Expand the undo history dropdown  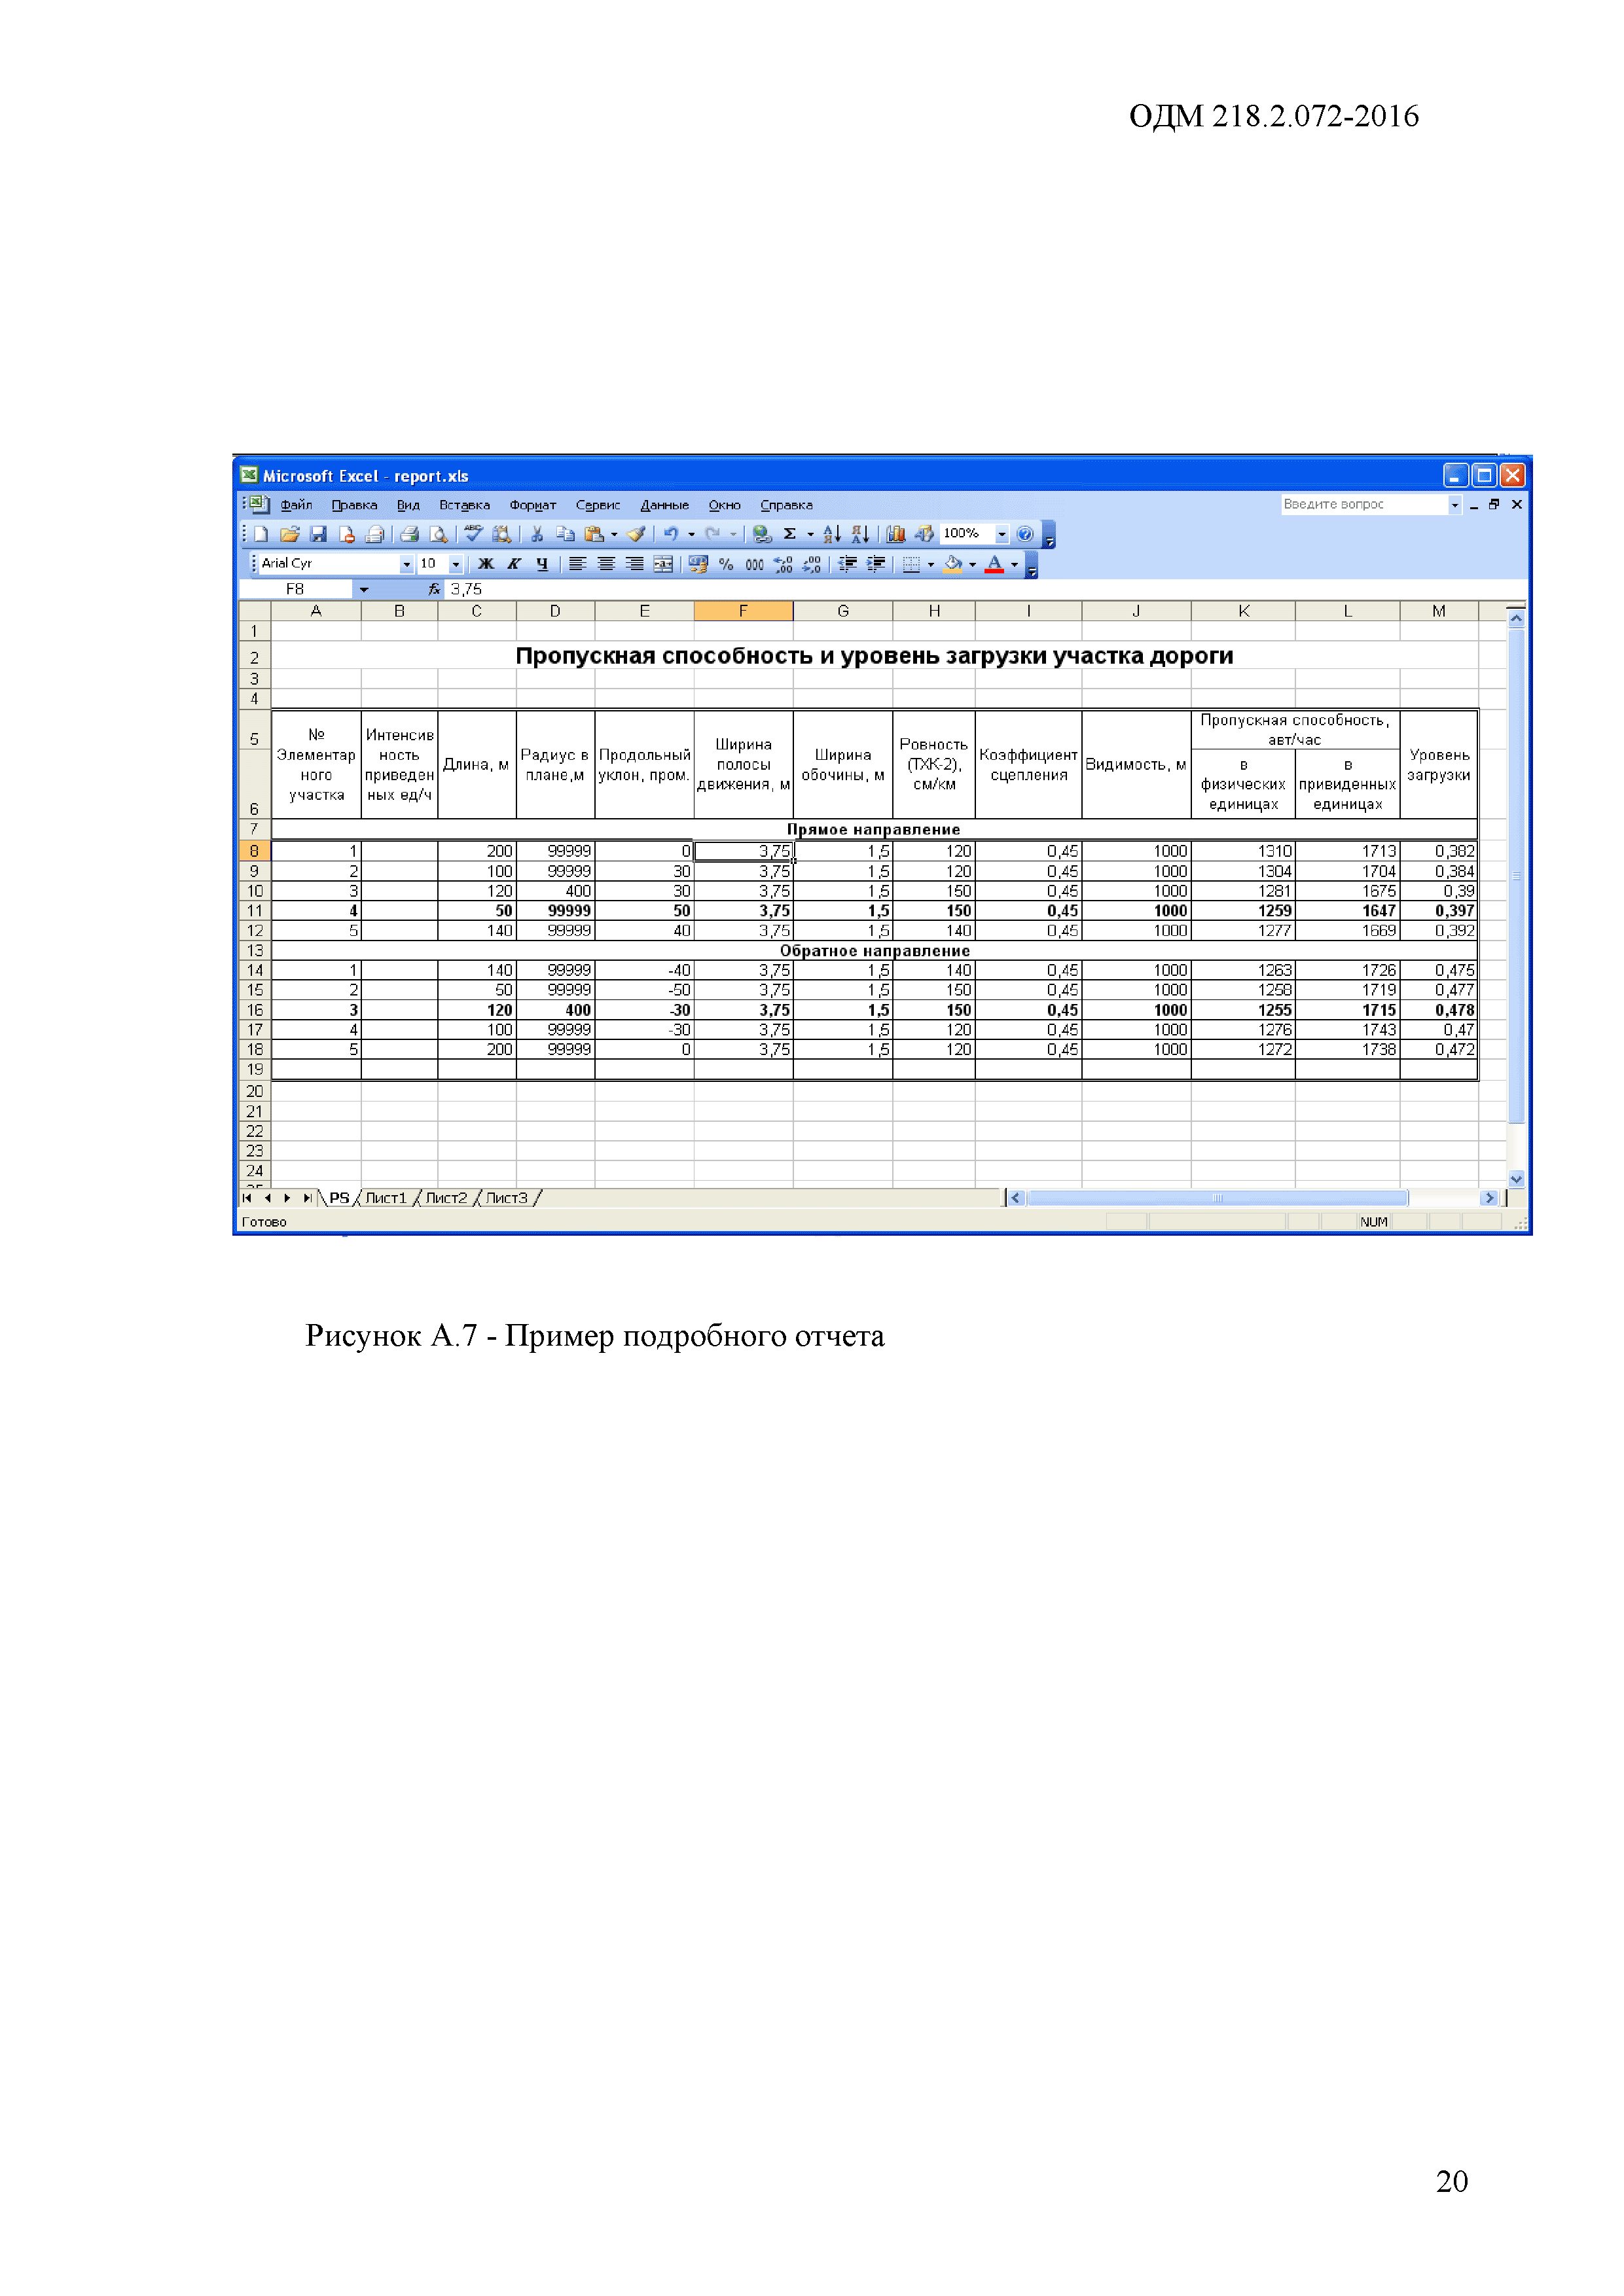coord(691,534)
